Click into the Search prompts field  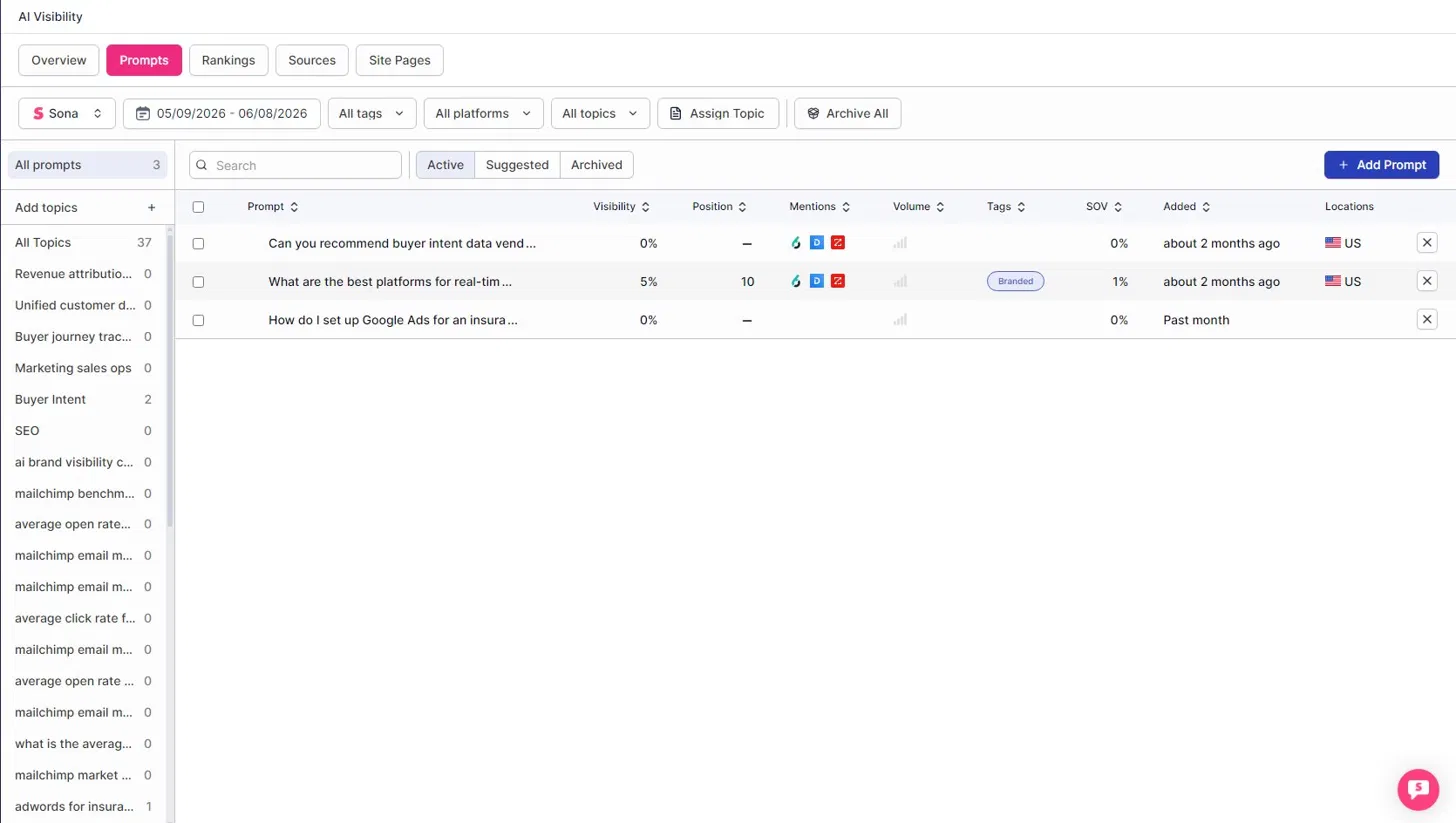(x=295, y=165)
